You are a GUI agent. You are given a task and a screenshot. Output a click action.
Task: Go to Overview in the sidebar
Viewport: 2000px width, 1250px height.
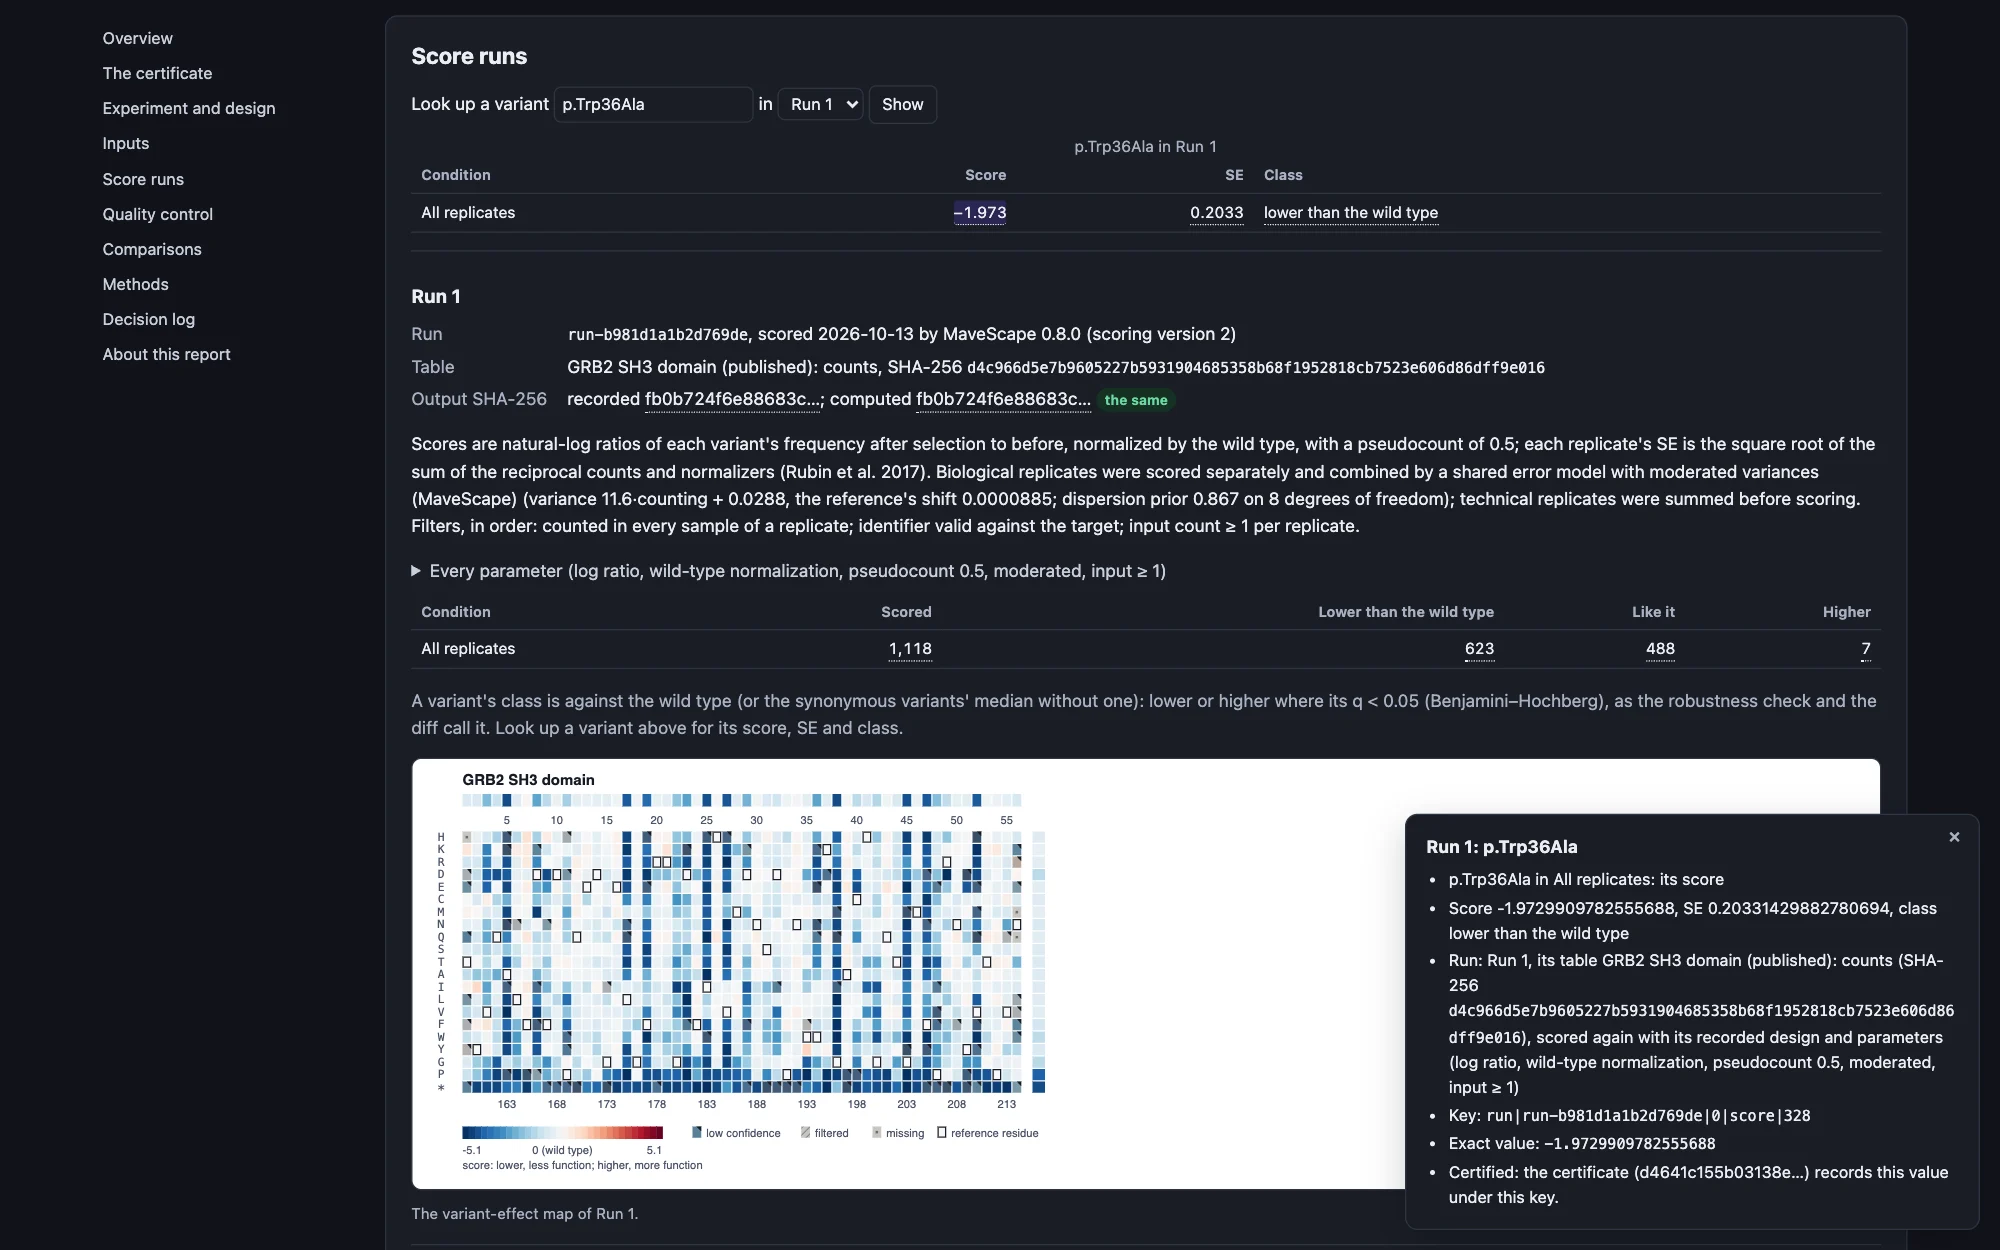click(138, 38)
